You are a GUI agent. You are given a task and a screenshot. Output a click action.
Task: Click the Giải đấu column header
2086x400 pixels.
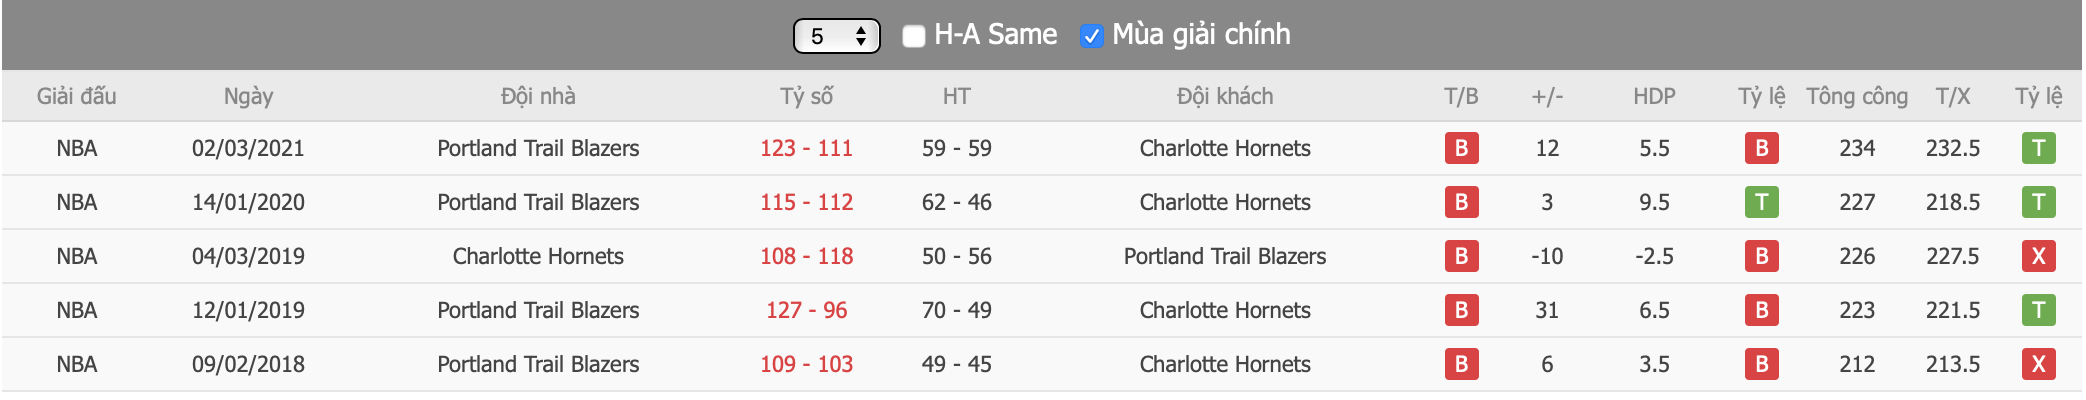(77, 97)
